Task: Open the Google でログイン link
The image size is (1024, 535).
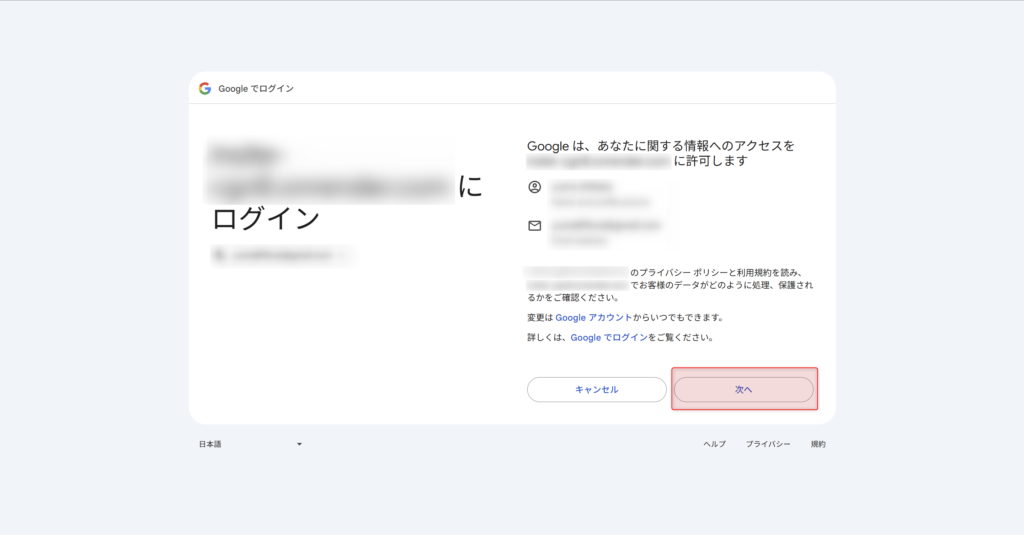Action: [x=609, y=338]
